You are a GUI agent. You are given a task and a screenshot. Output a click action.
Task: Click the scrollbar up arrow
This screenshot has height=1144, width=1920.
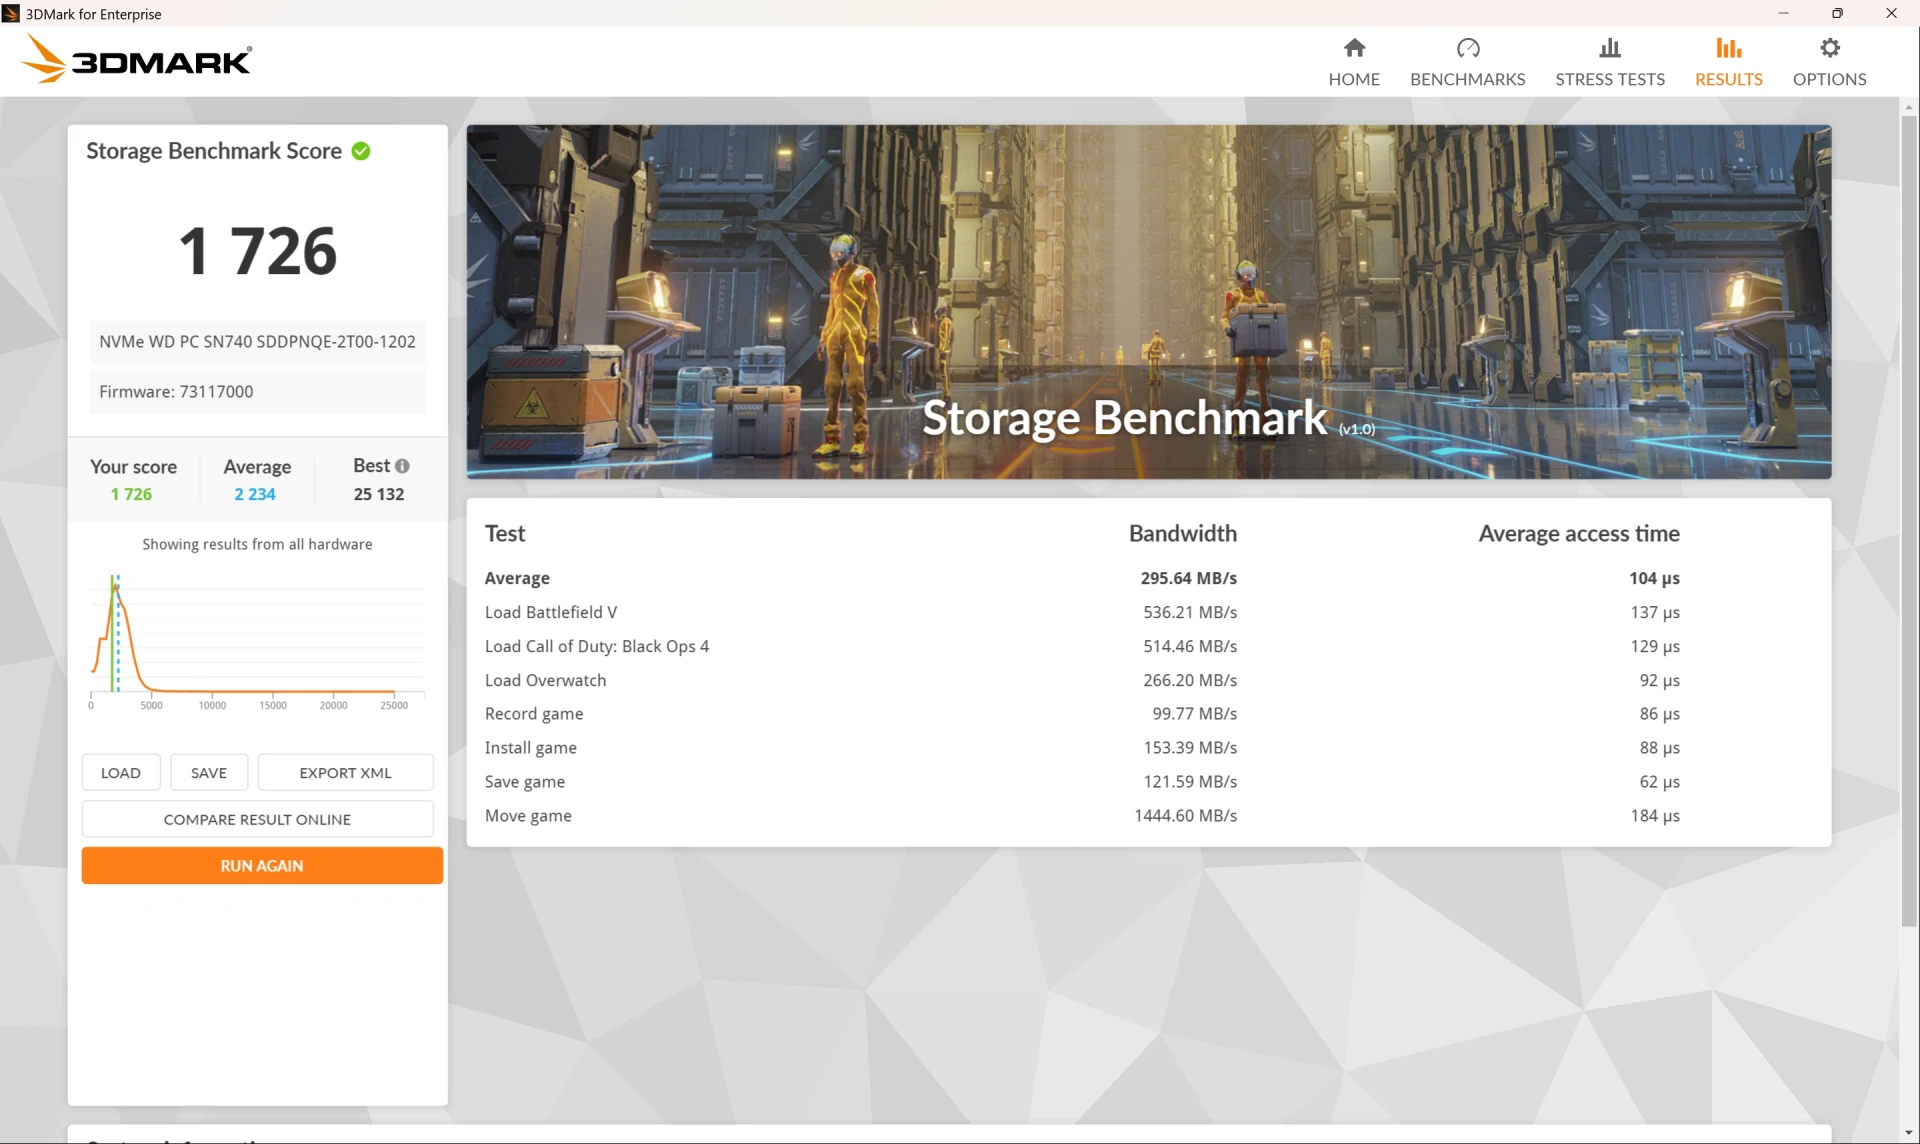coord(1909,106)
